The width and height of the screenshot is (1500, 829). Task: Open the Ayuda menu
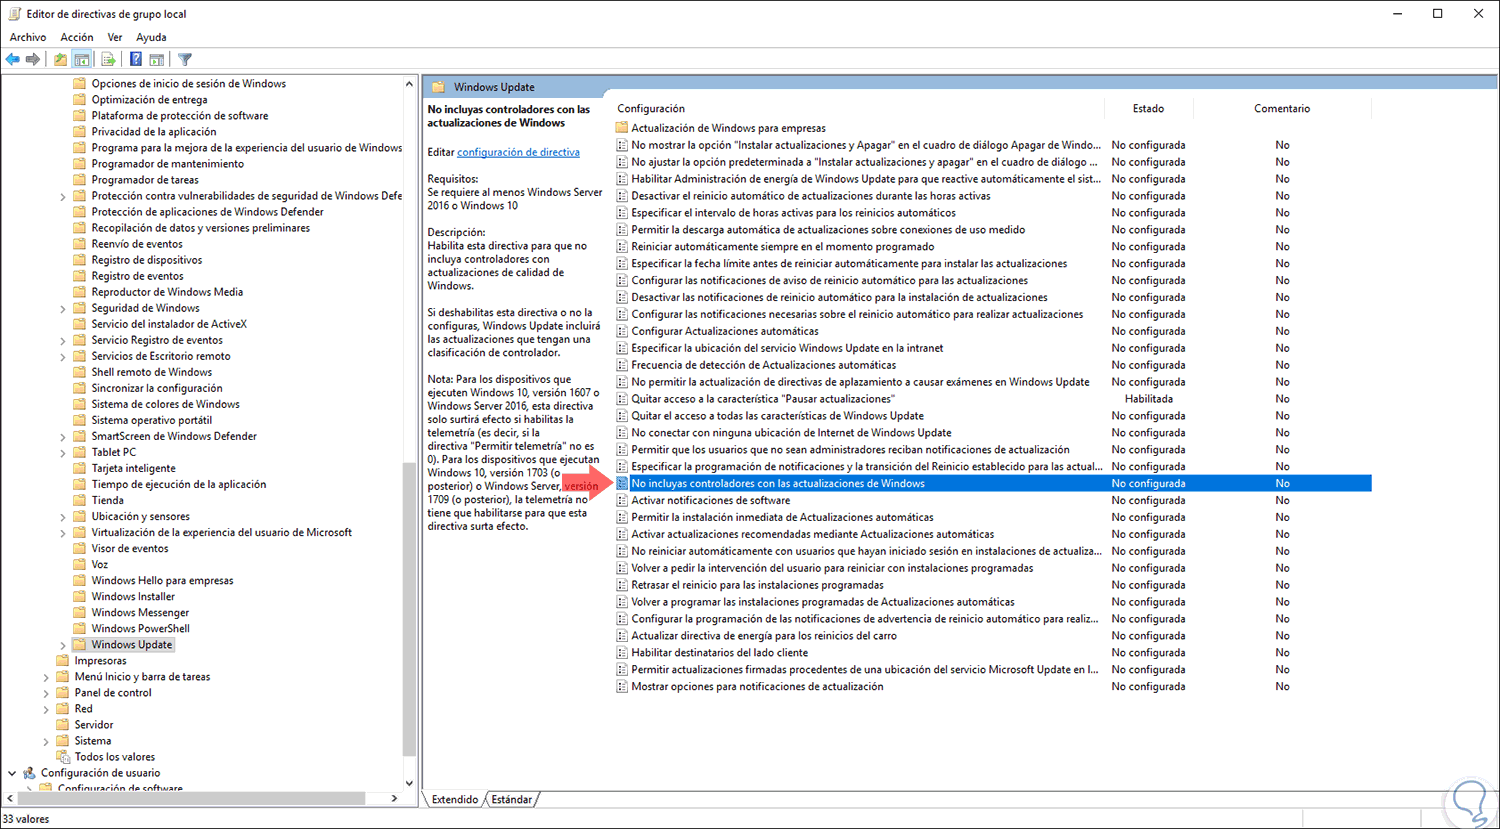pyautogui.click(x=151, y=37)
